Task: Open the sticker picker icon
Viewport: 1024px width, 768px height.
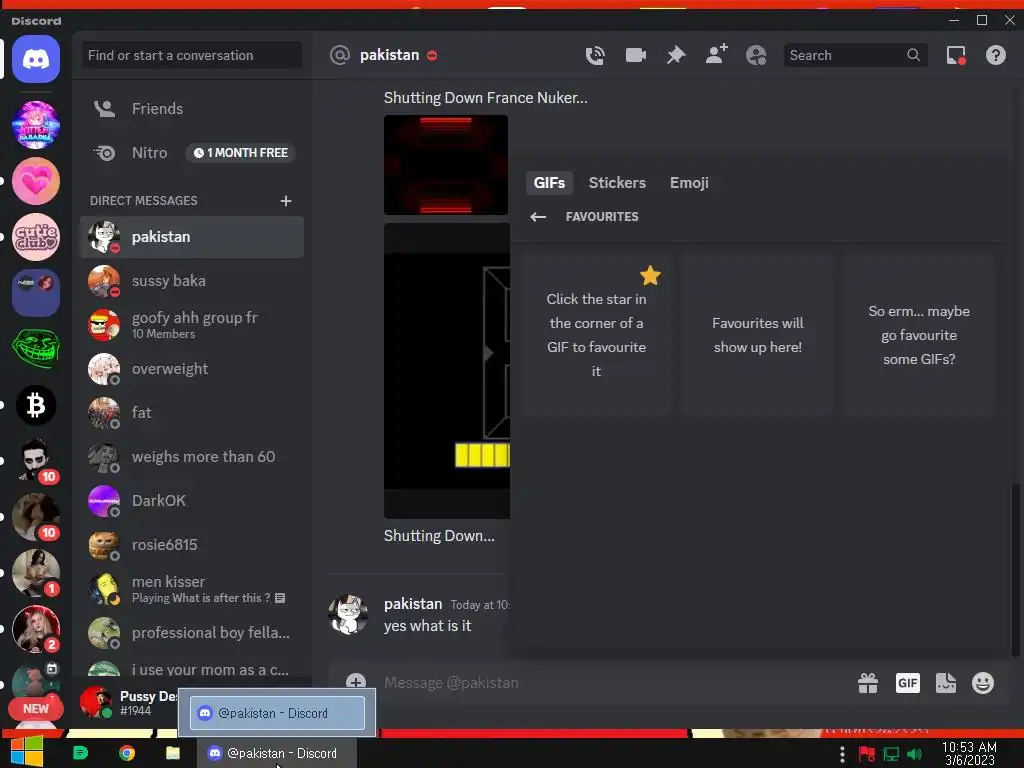Action: 946,683
